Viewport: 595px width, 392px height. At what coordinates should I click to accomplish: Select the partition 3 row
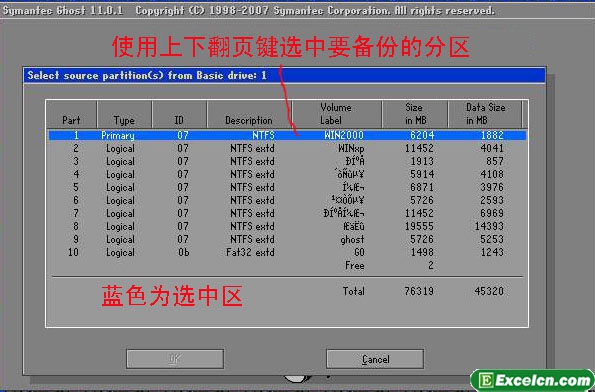[287, 161]
